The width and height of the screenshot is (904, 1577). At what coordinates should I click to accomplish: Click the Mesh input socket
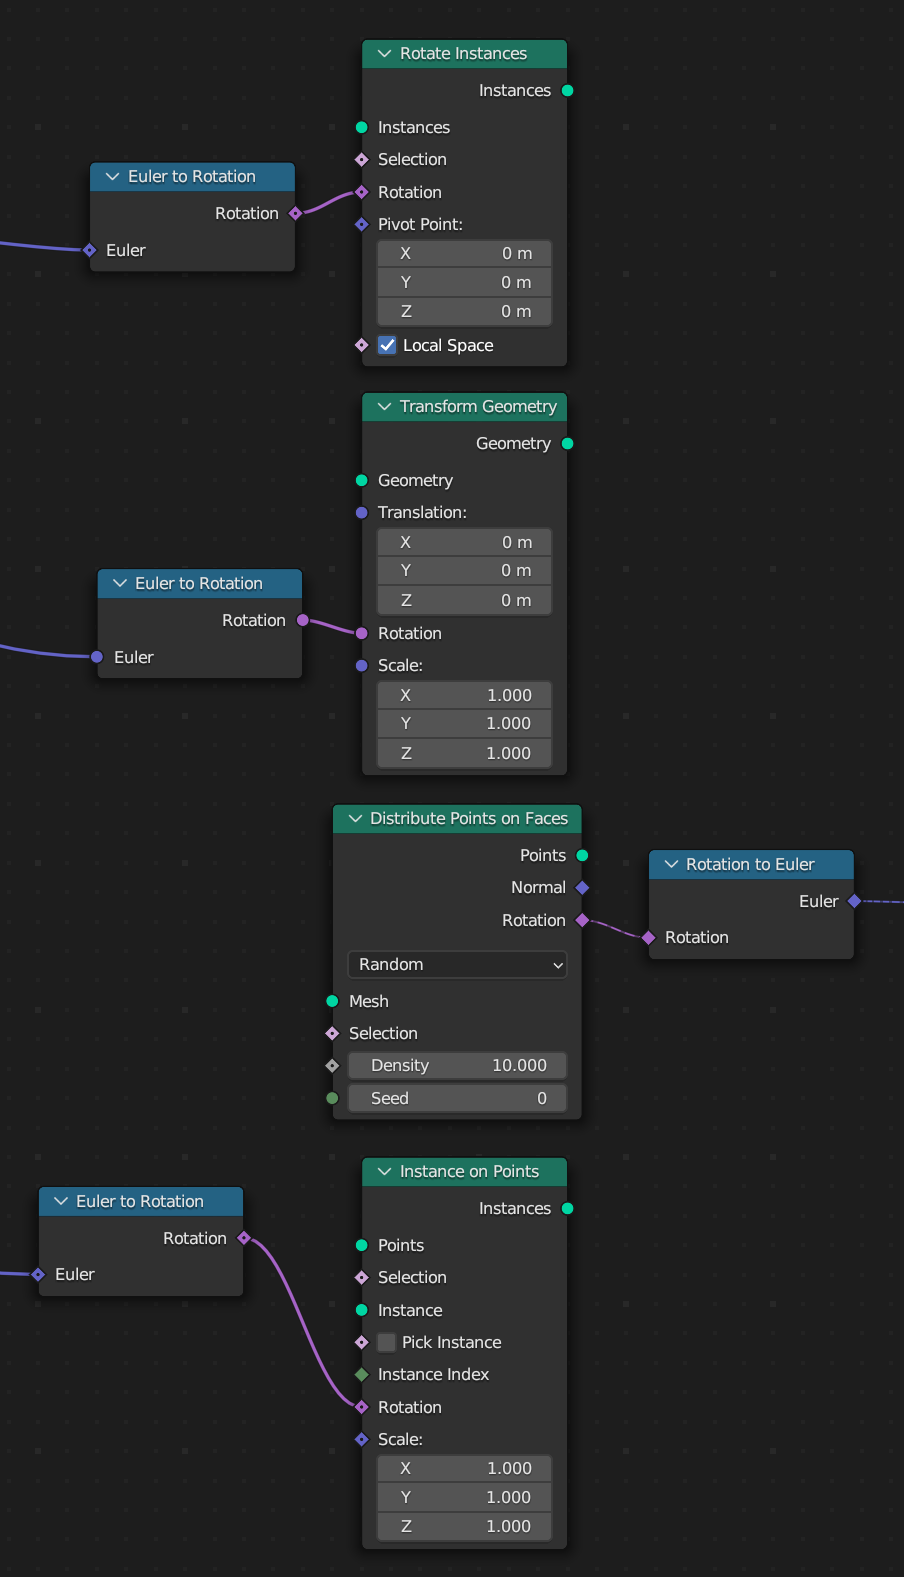point(332,1002)
